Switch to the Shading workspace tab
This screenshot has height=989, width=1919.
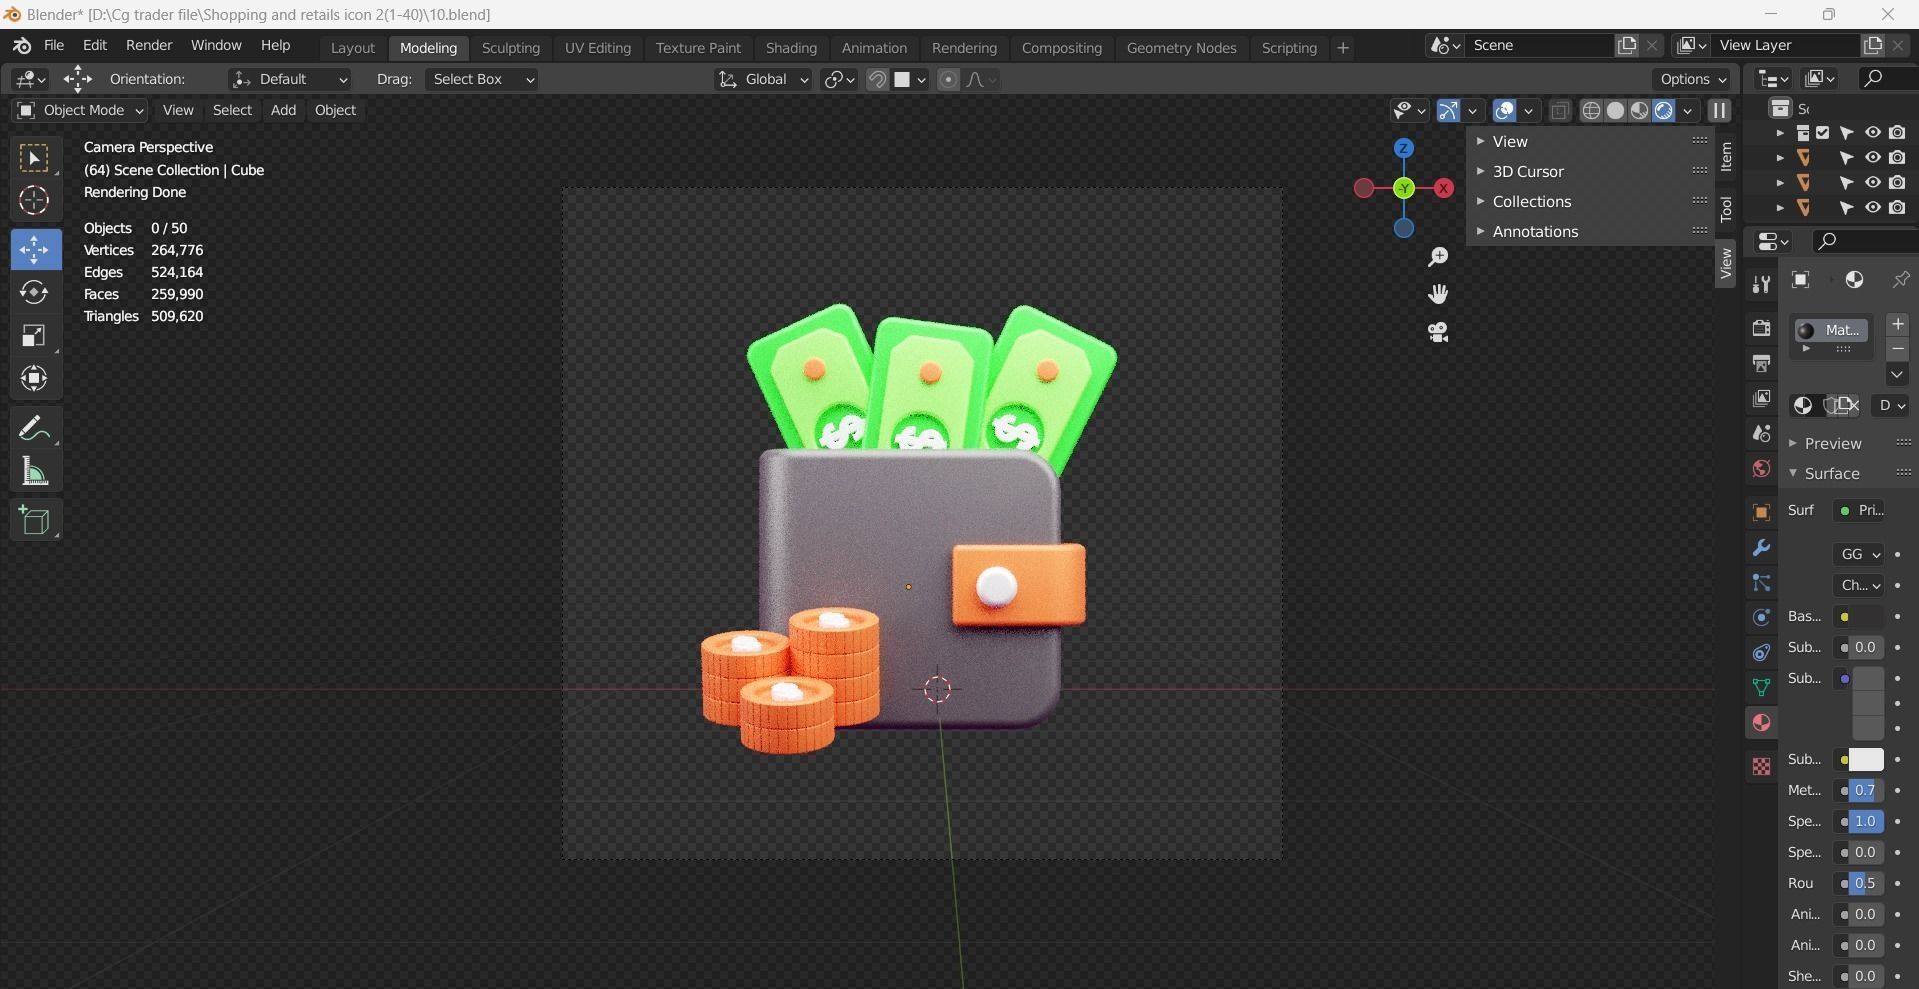pyautogui.click(x=791, y=48)
